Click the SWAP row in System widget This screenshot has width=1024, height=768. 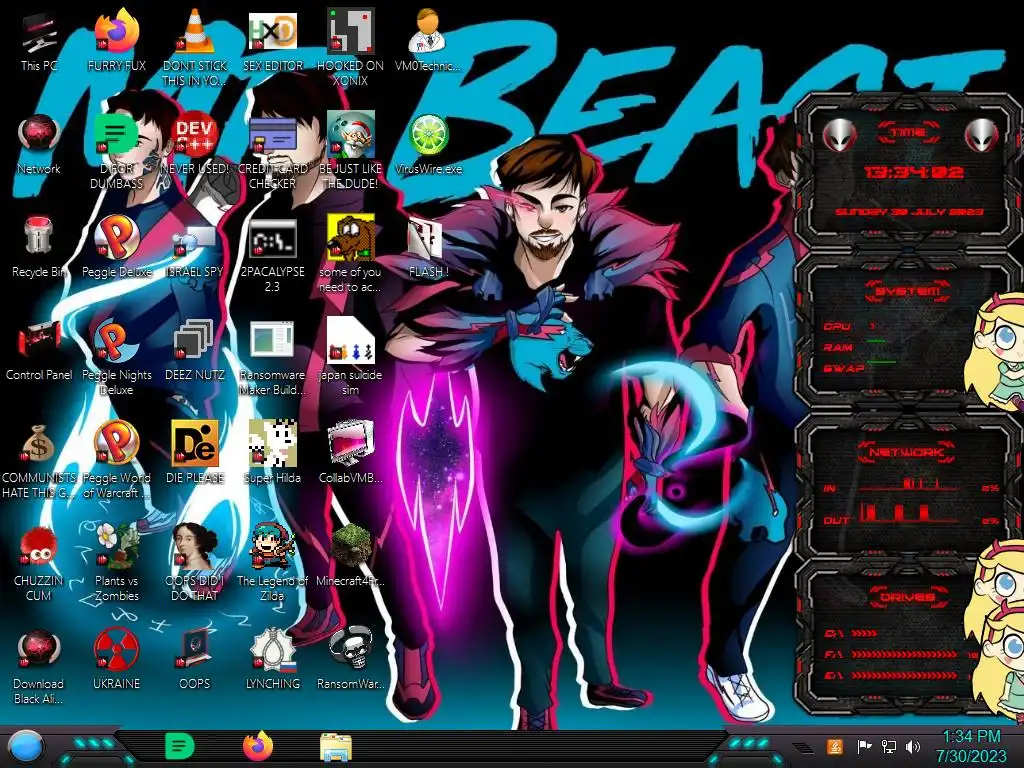[x=861, y=368]
